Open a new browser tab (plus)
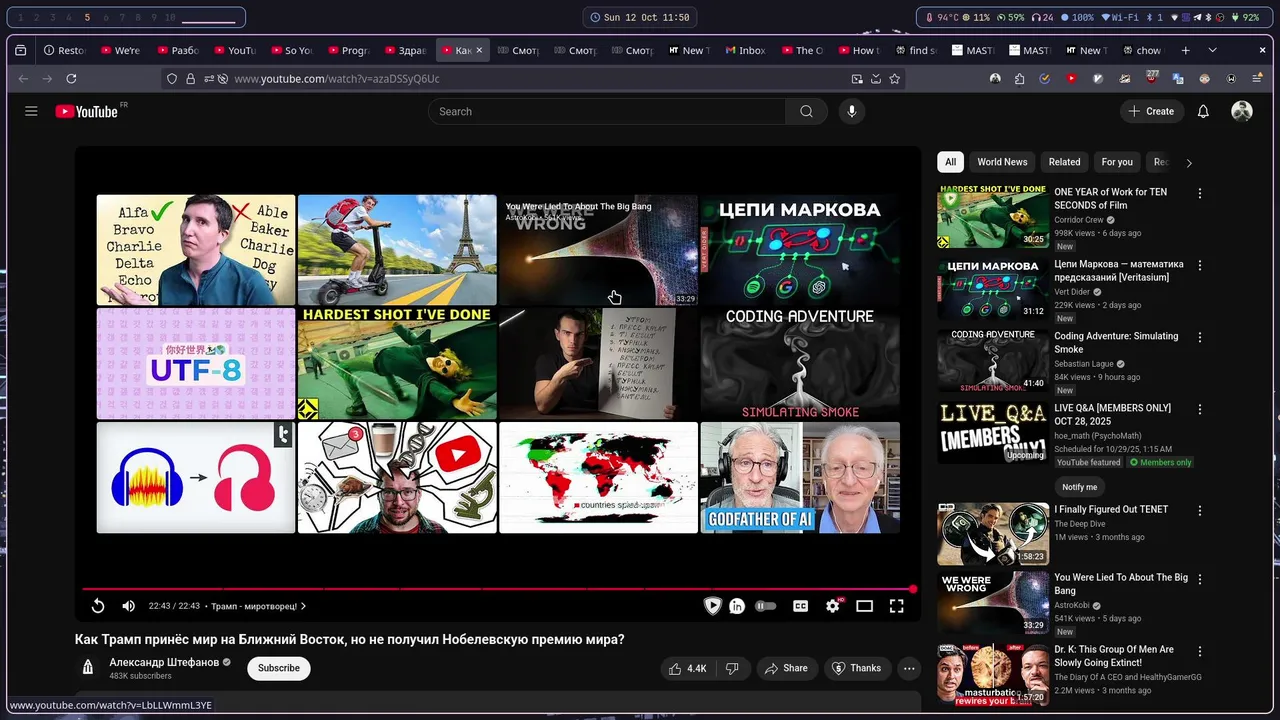 click(x=1186, y=50)
